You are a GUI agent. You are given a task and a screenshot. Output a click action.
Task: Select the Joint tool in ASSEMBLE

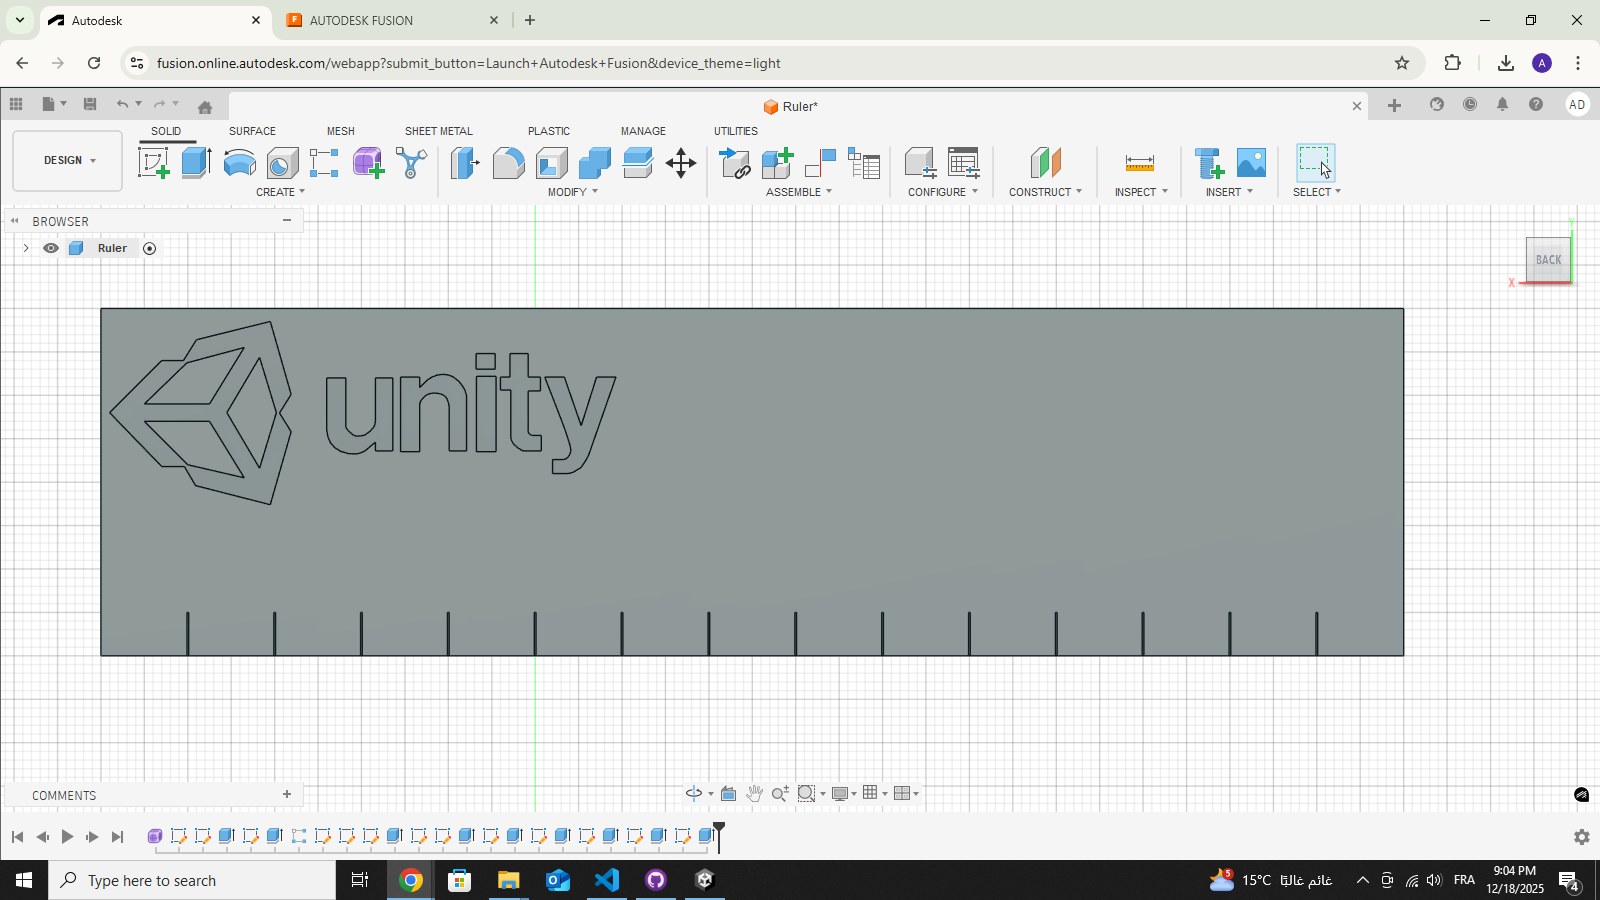click(x=820, y=163)
